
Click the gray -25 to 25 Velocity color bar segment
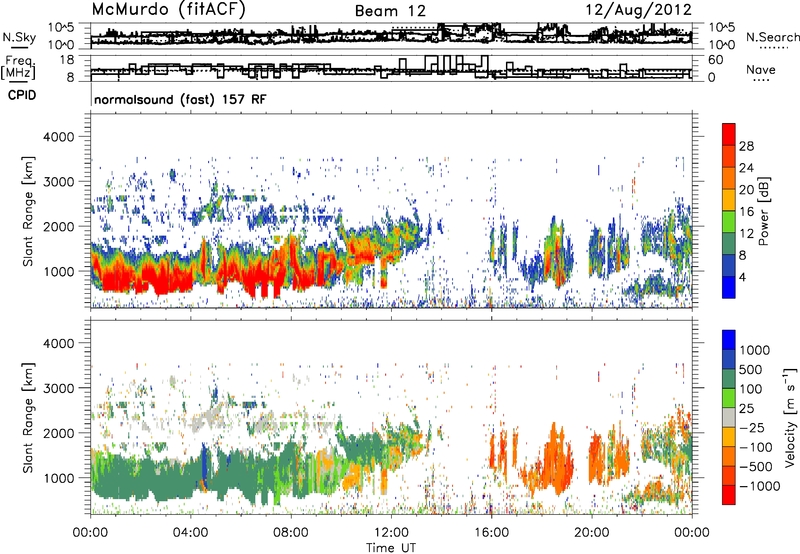pyautogui.click(x=729, y=418)
